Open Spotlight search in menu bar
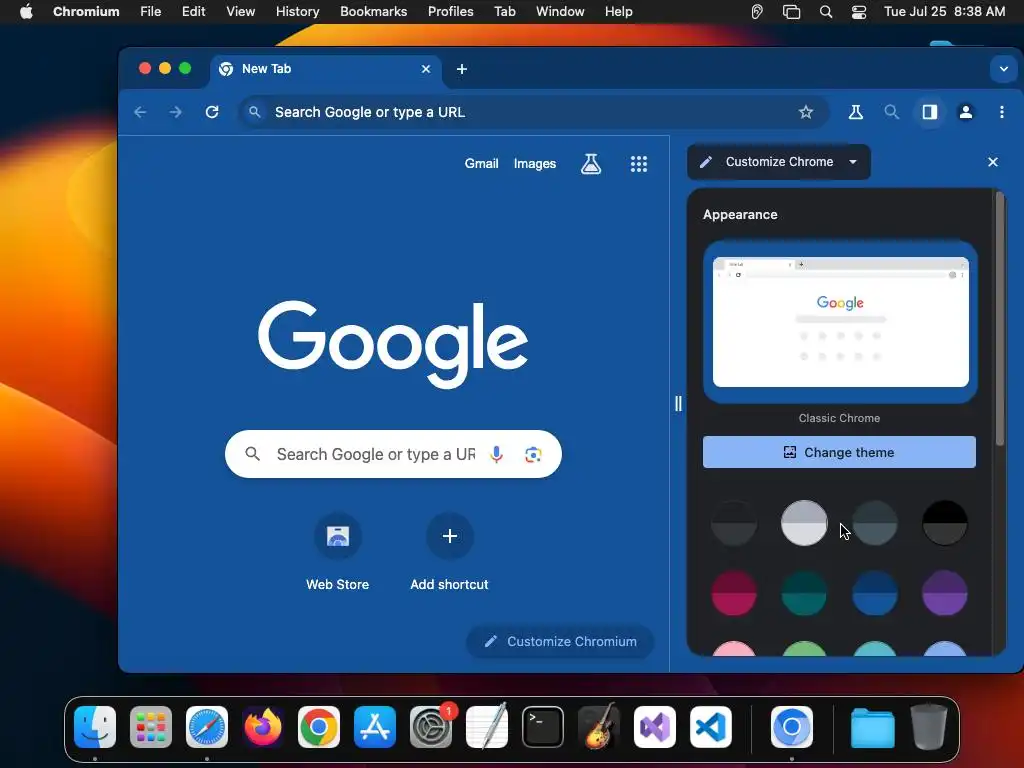 point(825,12)
